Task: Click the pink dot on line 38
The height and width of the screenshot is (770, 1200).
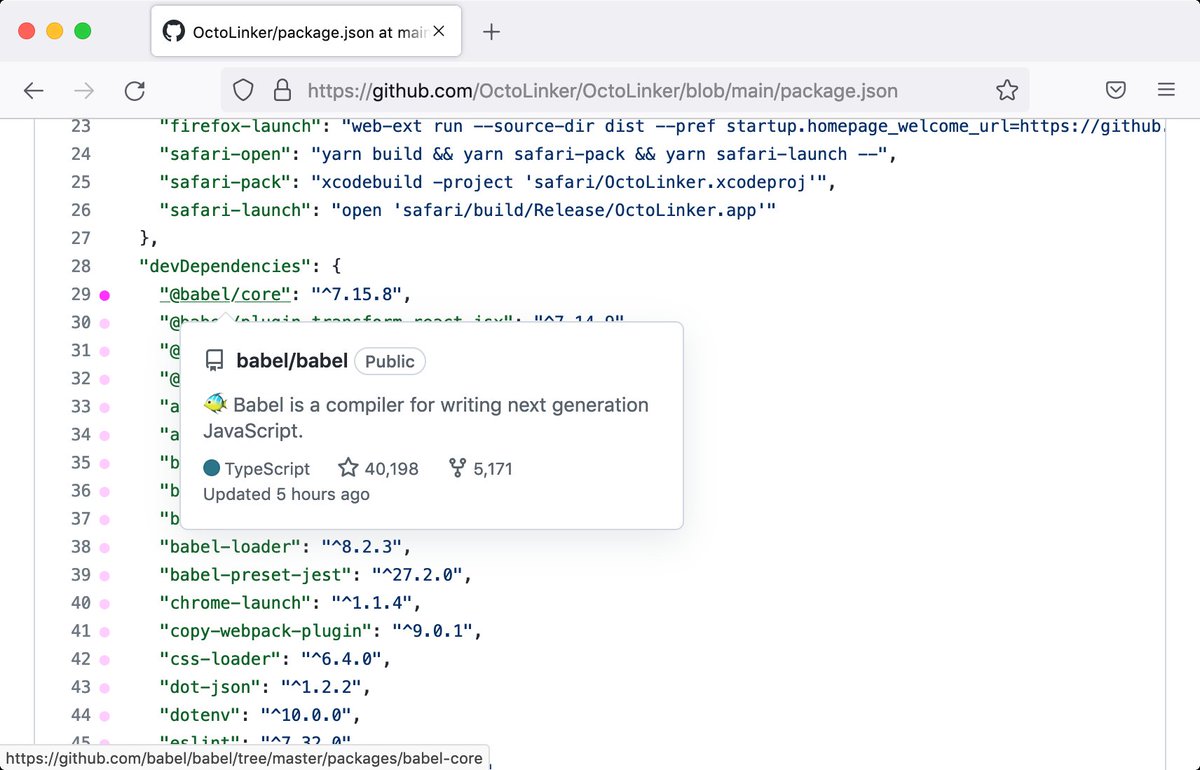Action: tap(105, 547)
